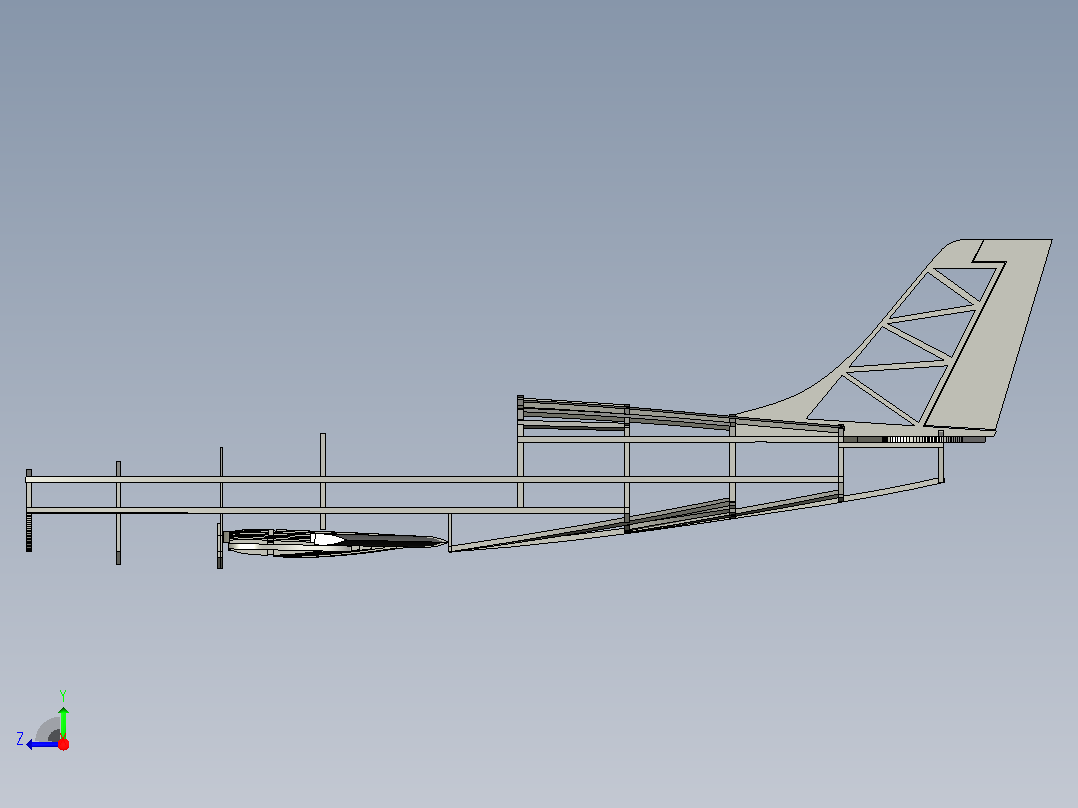Select the tallest forward vertical former
Image resolution: width=1078 pixels, height=808 pixels.
[x=322, y=481]
